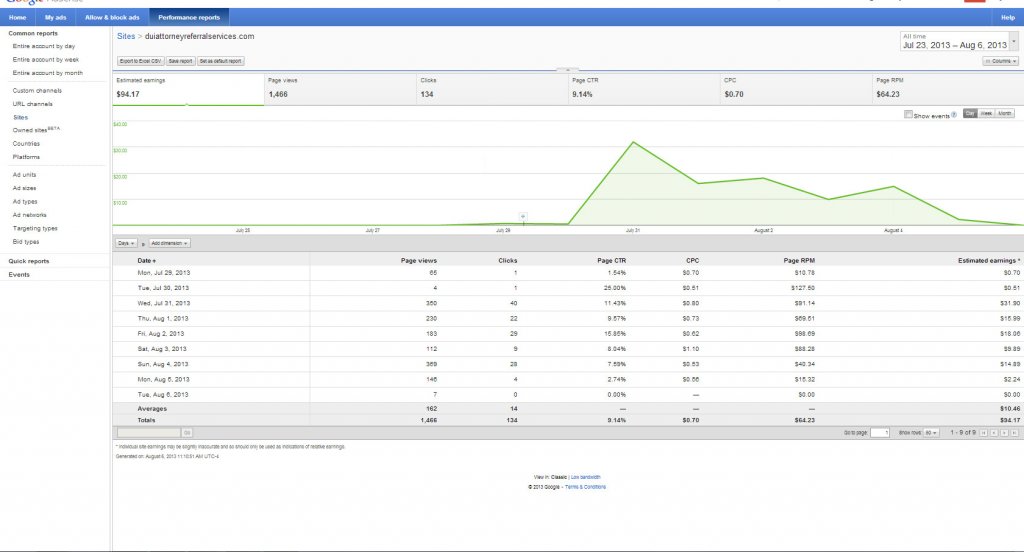Sort table by Clicks column
Screen dimensions: 1024x552
pyautogui.click(x=507, y=261)
